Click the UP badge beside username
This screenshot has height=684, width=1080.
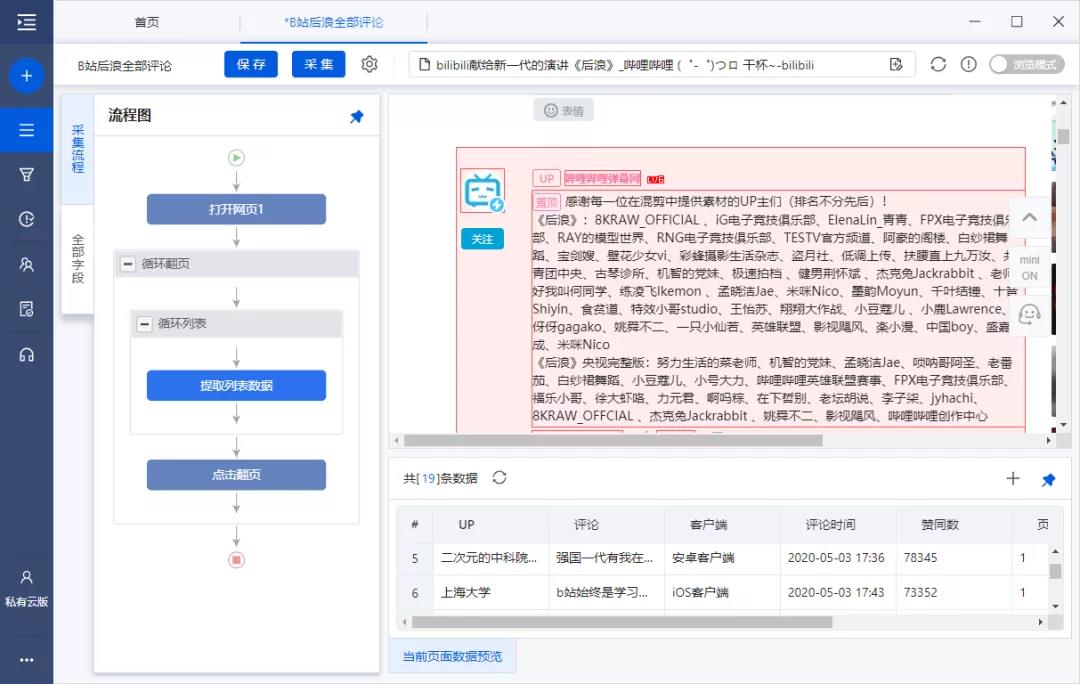point(546,178)
